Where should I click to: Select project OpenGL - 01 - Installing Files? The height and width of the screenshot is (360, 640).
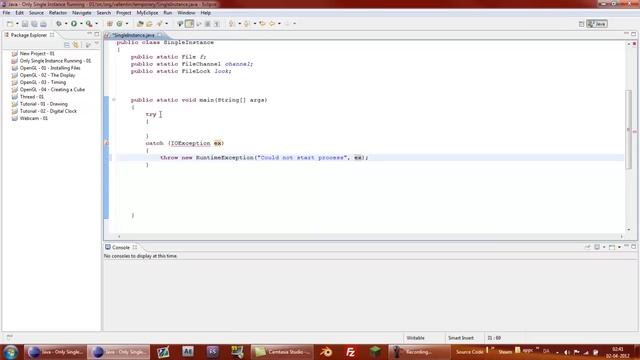pyautogui.click(x=50, y=68)
